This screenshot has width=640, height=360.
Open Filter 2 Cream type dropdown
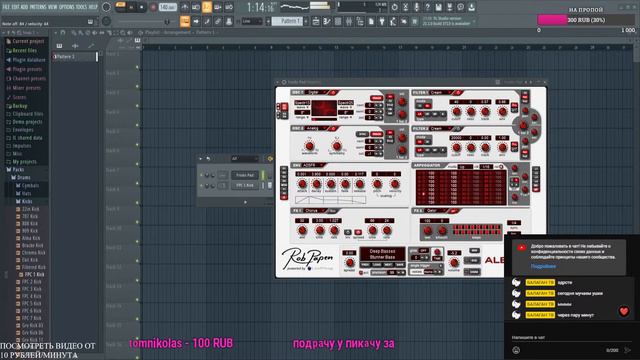[441, 129]
